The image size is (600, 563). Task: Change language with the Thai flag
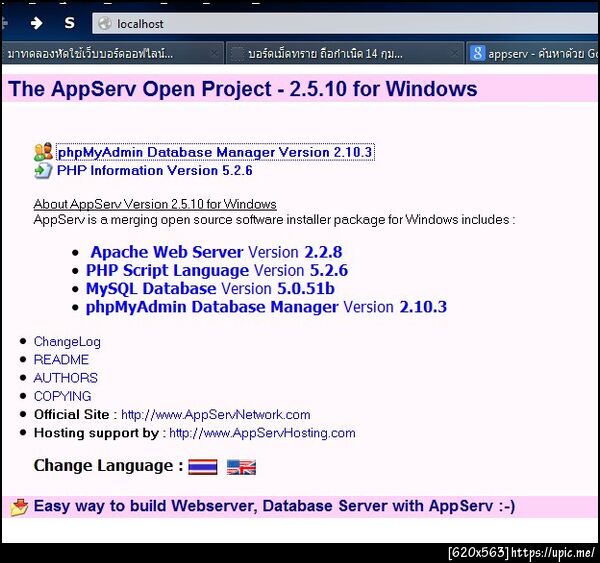pos(203,467)
